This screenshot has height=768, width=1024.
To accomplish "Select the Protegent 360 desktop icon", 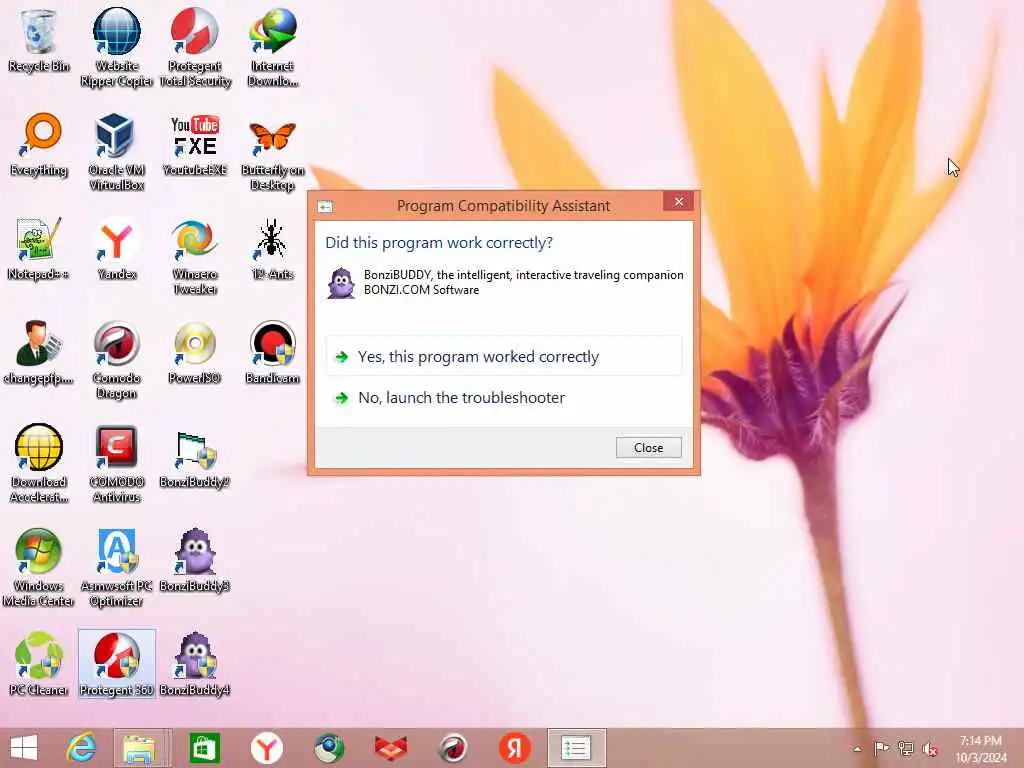I will (116, 664).
